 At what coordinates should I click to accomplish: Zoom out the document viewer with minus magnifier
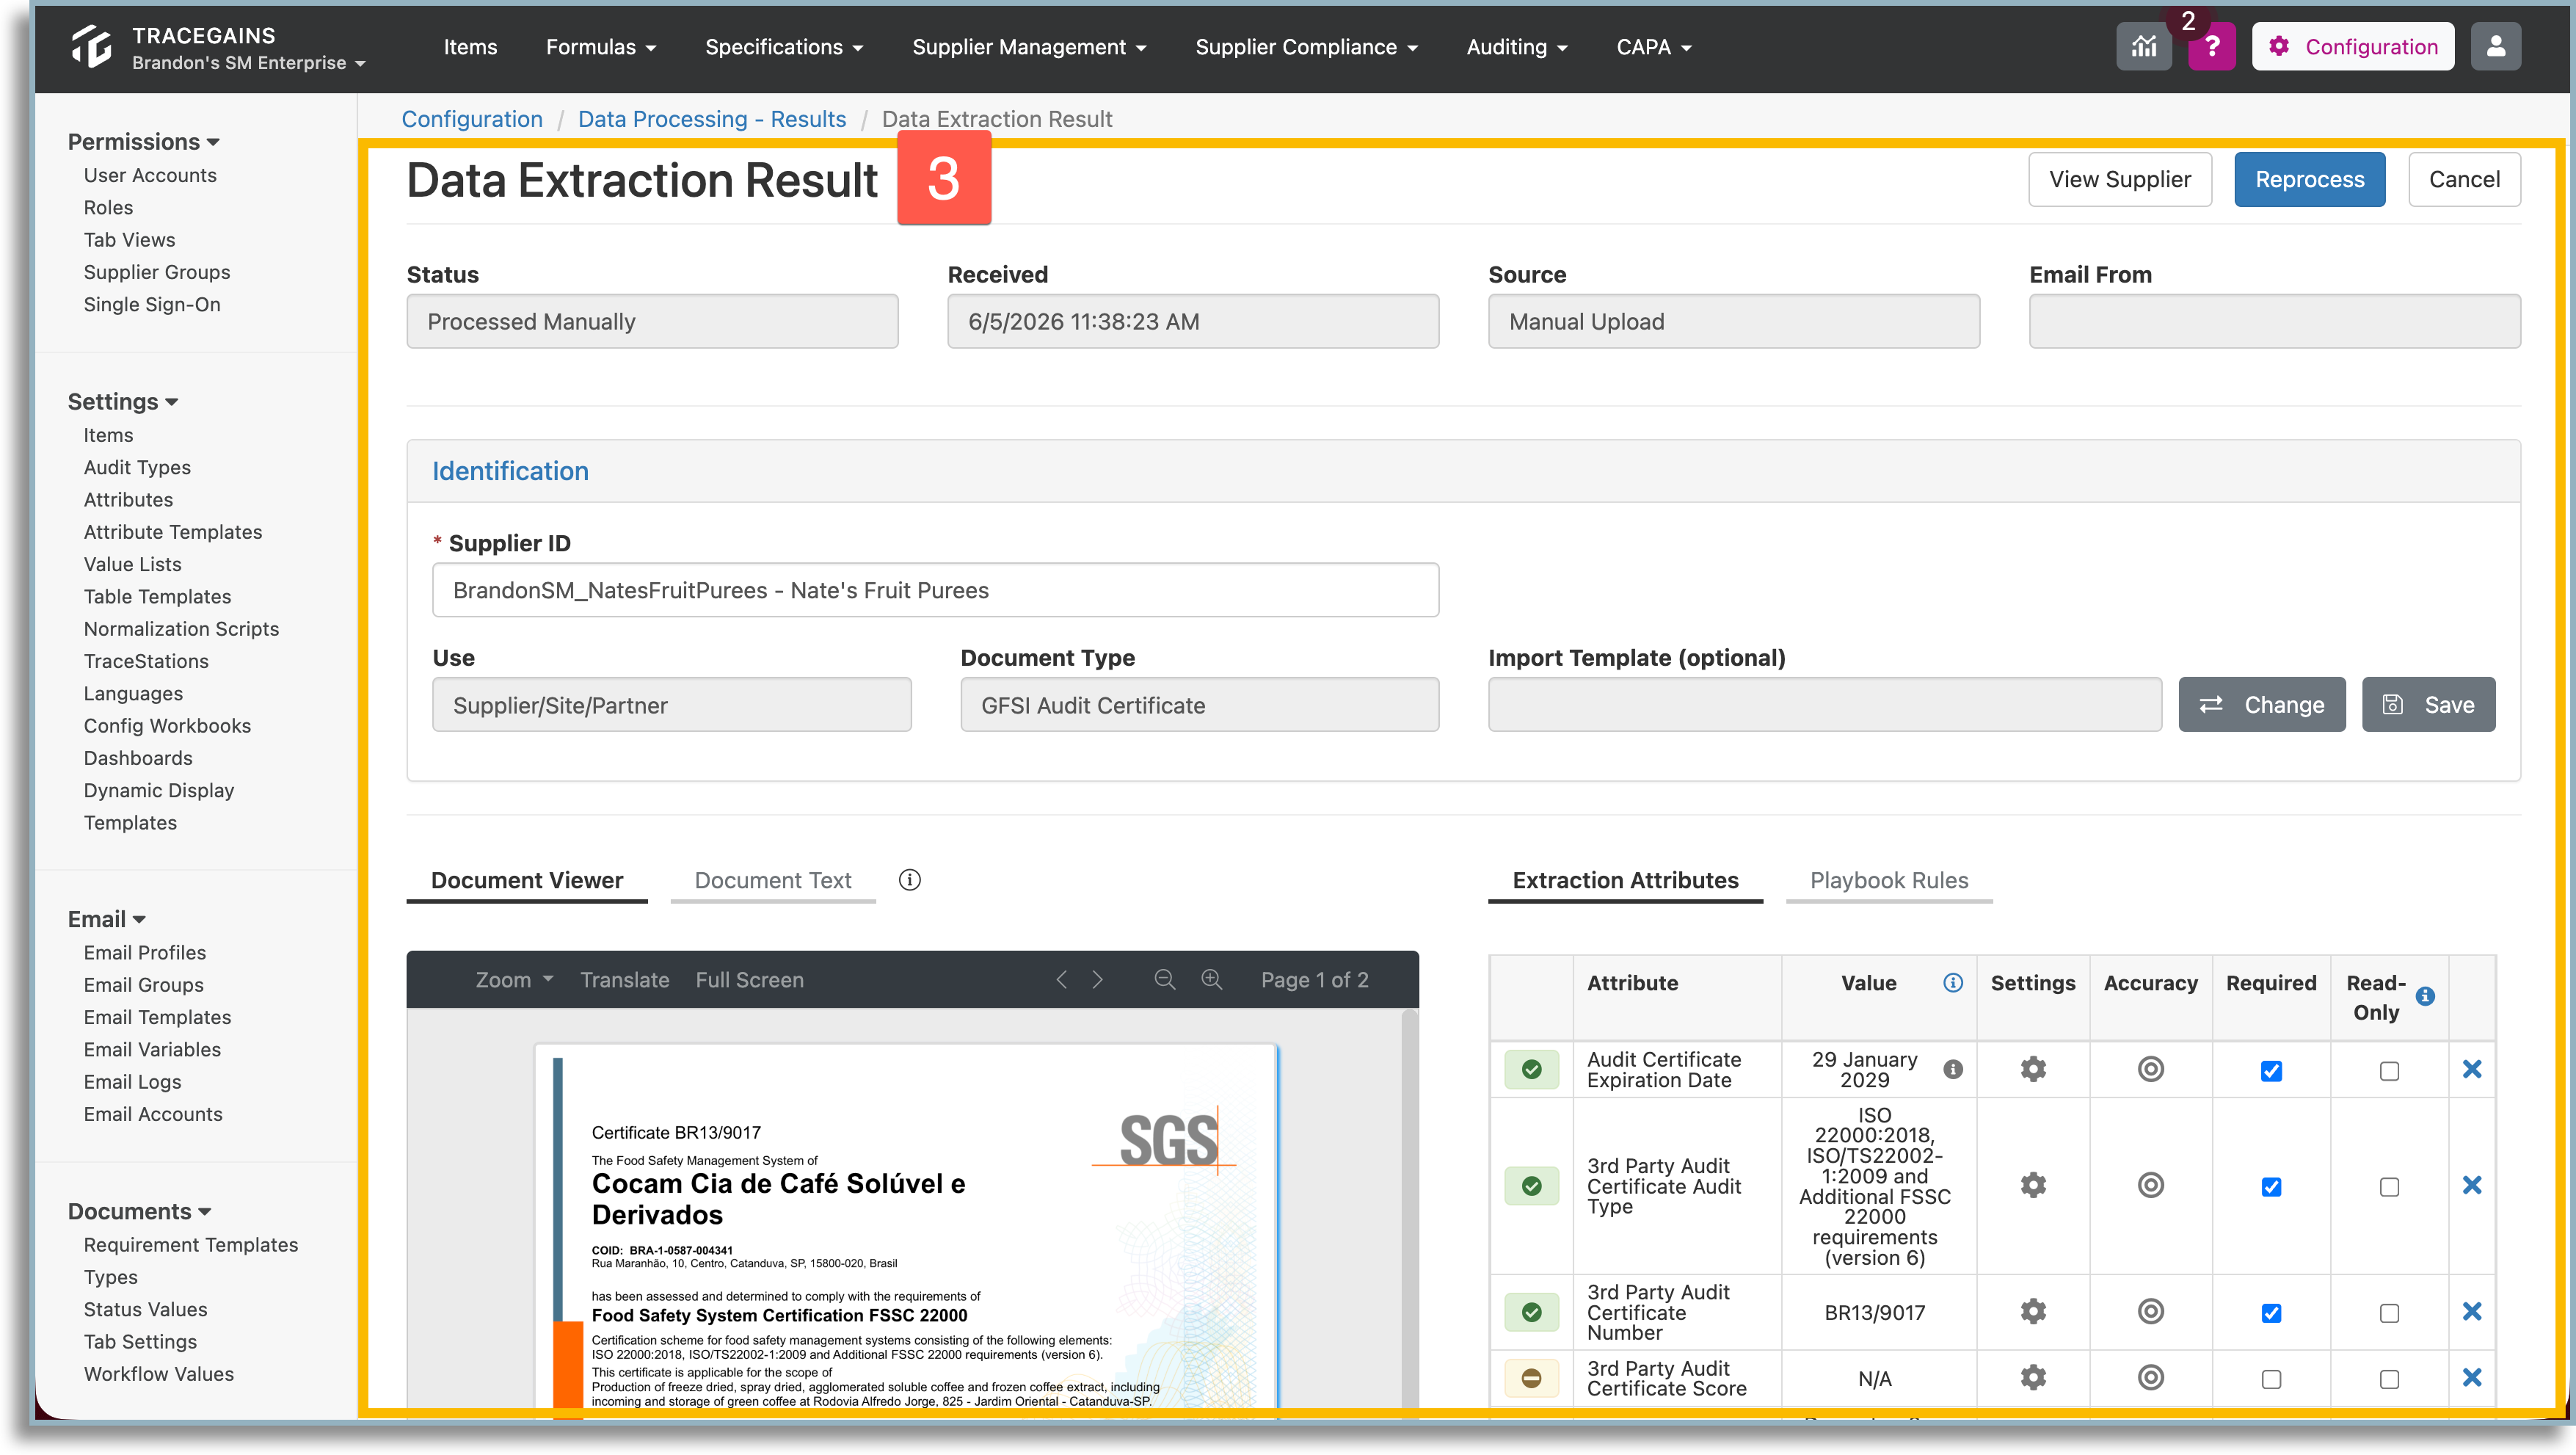coord(1164,980)
